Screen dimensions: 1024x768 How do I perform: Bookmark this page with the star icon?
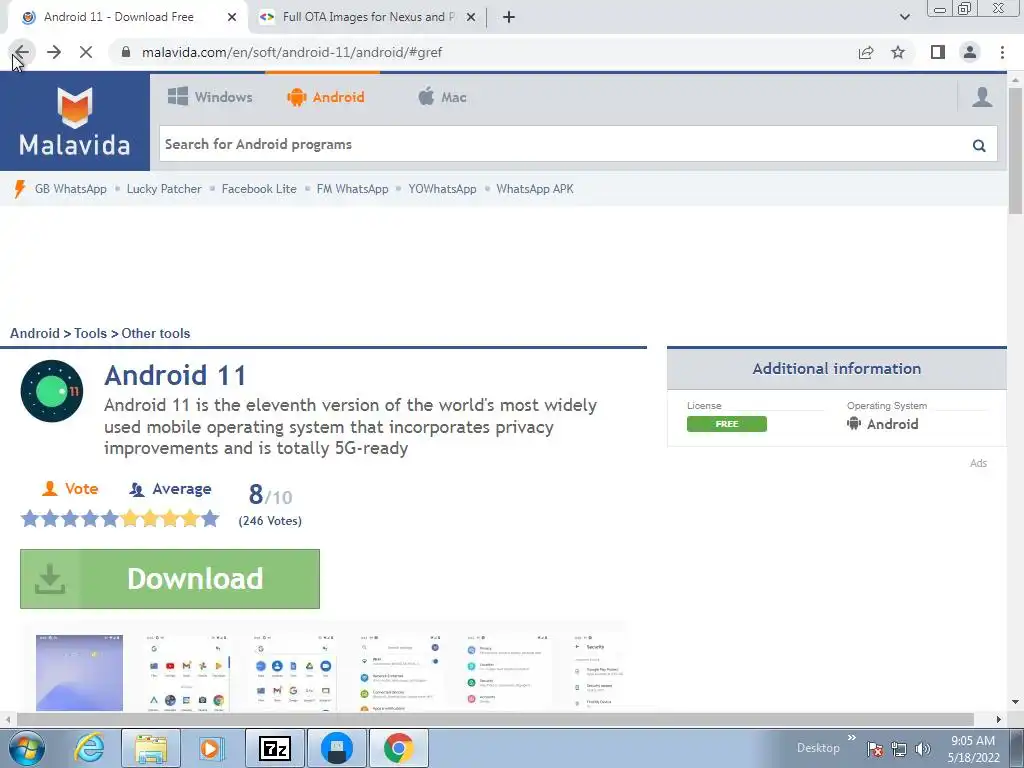[x=898, y=52]
